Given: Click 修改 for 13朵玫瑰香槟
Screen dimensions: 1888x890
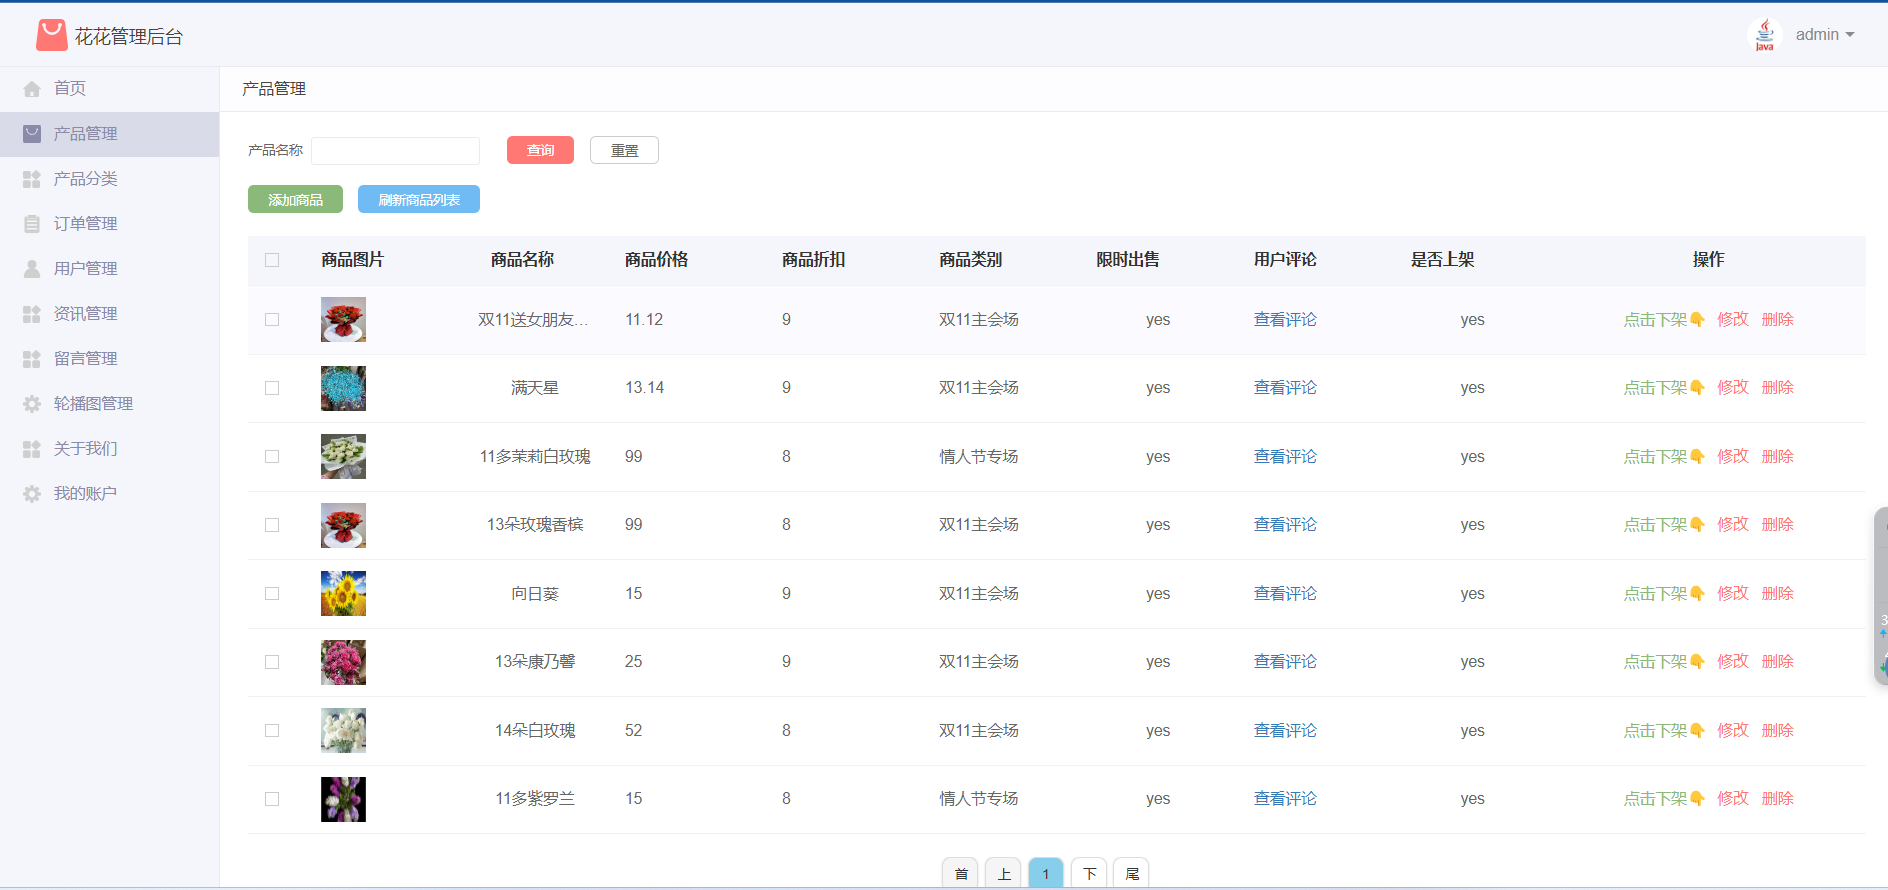Looking at the screenshot, I should pyautogui.click(x=1733, y=525).
